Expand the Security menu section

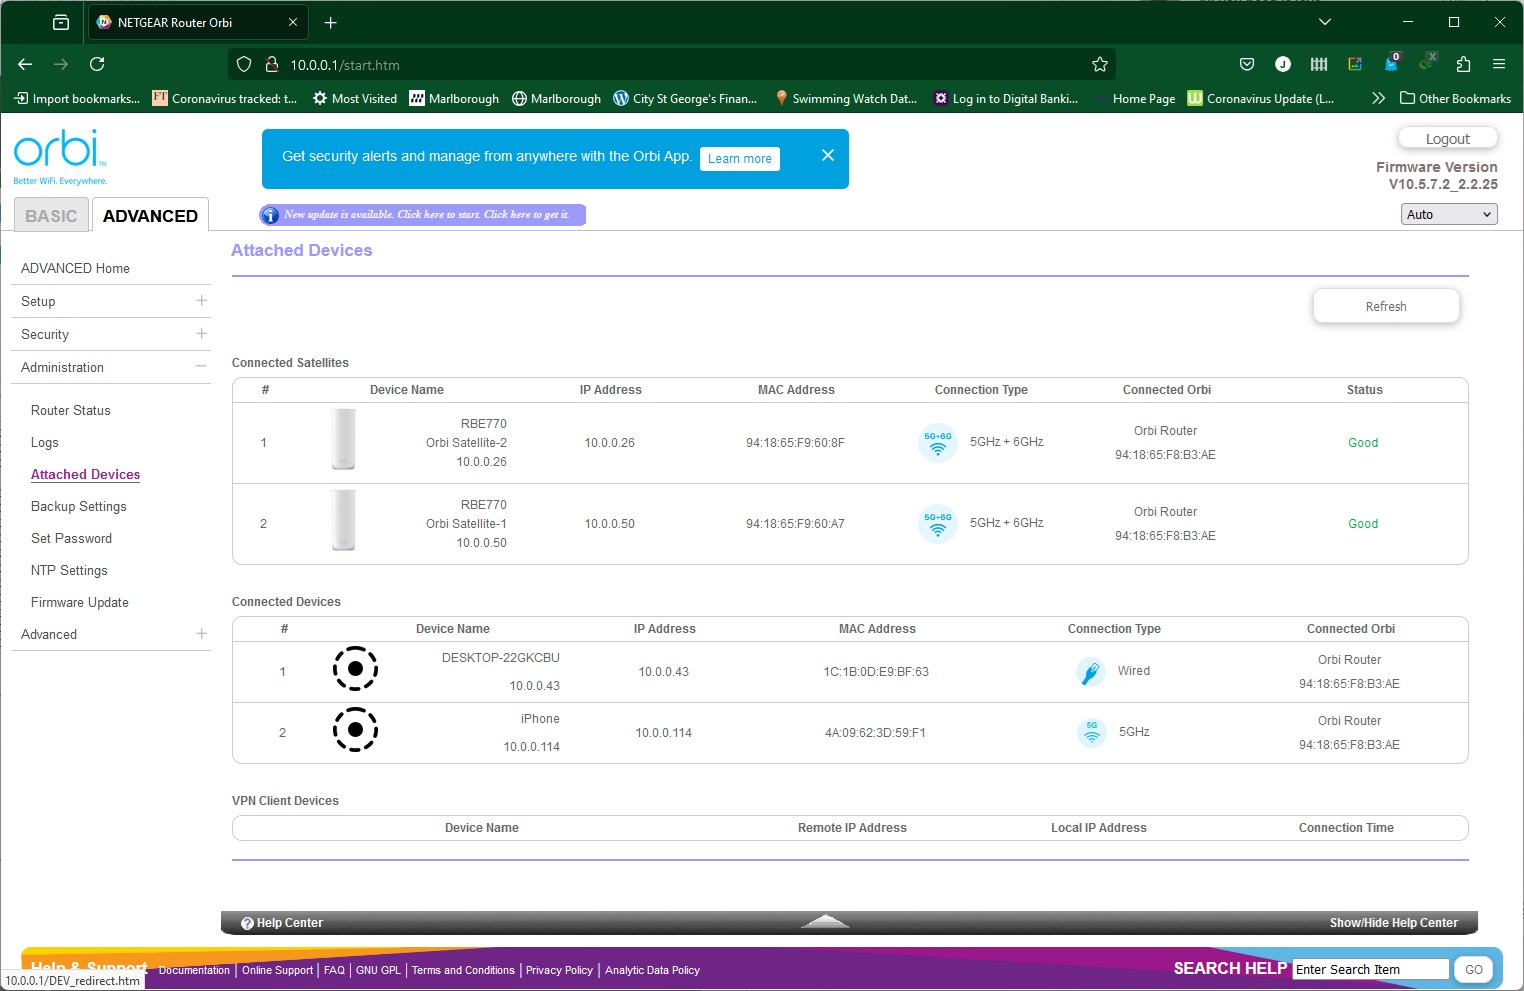click(x=201, y=334)
